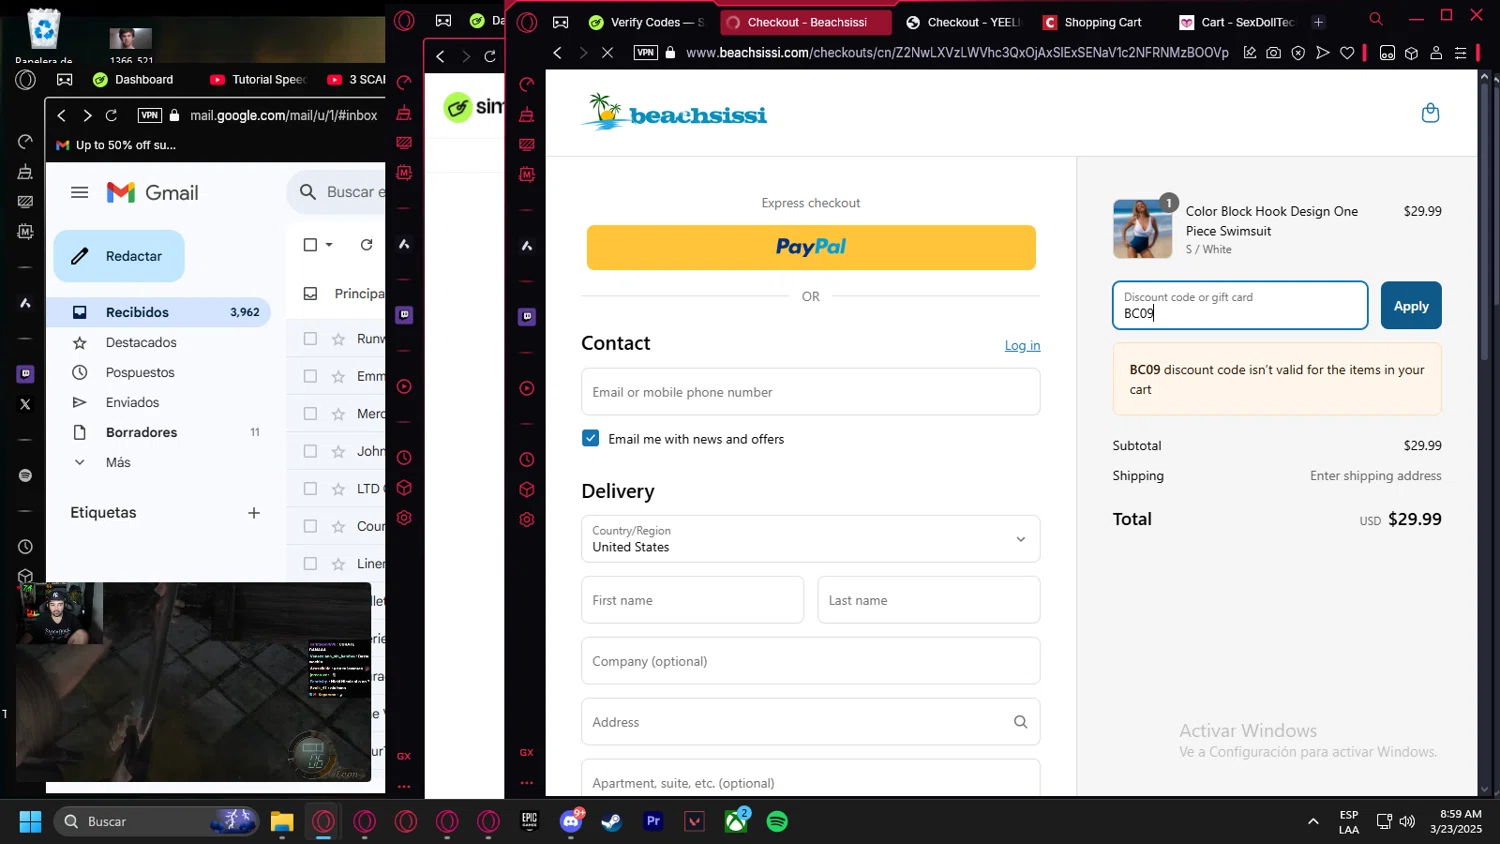Screen dimensions: 1500x844
Task: Open the ad blocker shield icon in address bar
Action: pyautogui.click(x=1298, y=53)
